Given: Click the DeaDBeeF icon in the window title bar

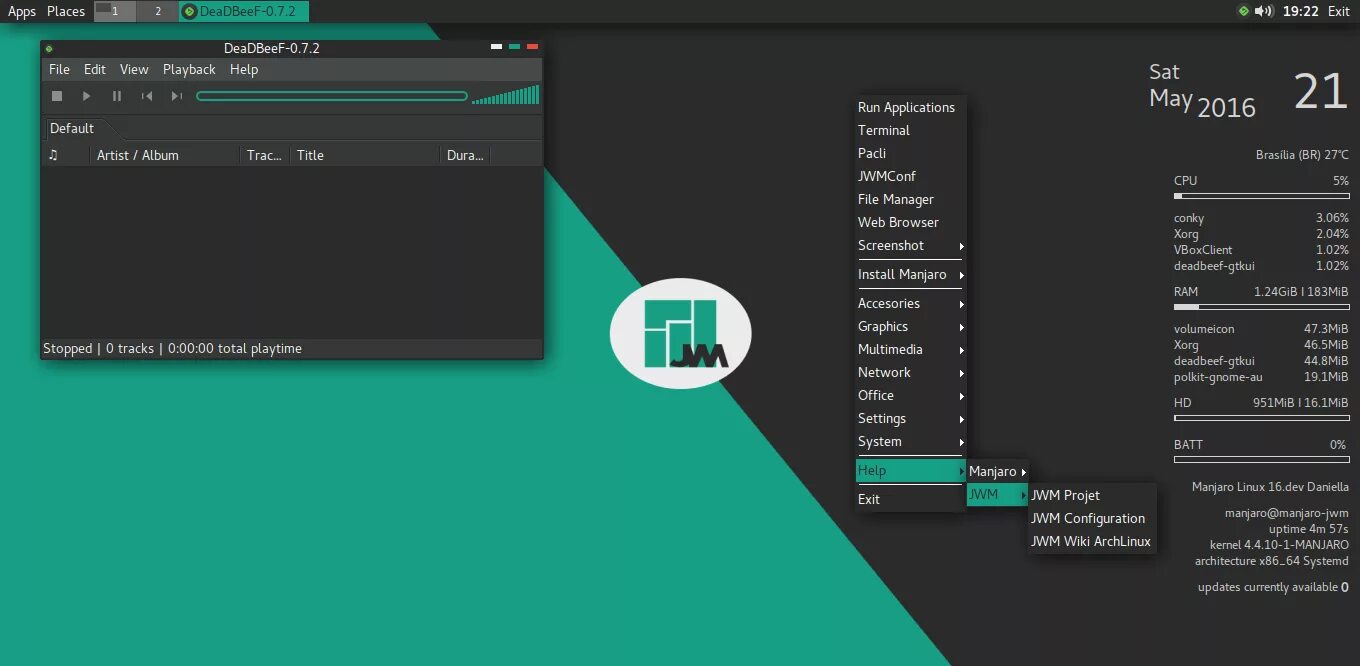Looking at the screenshot, I should (48, 48).
